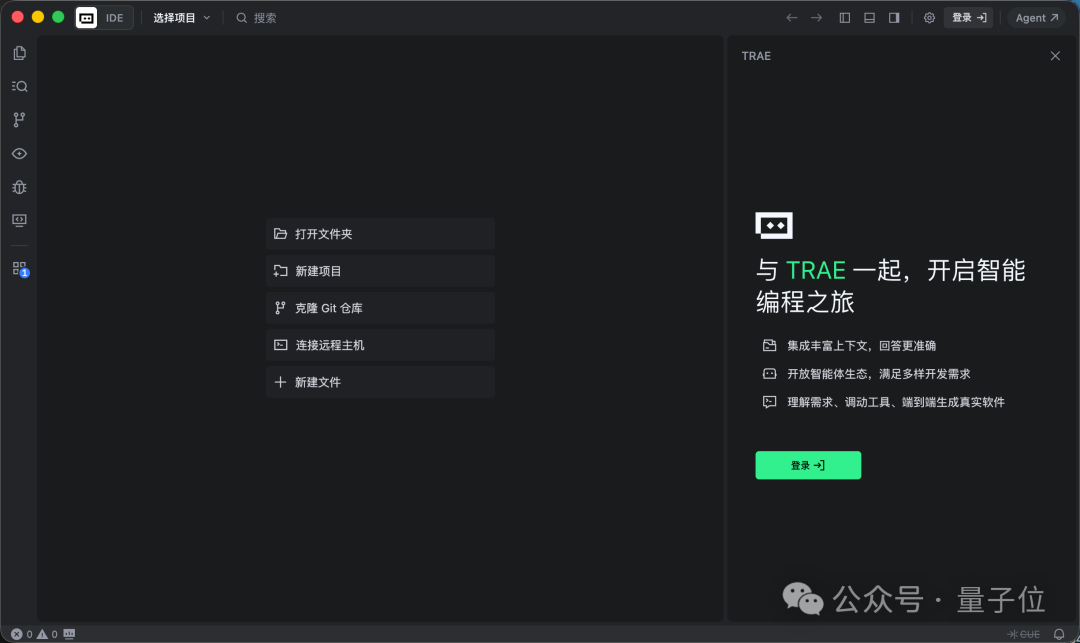Expand the 选择项目 project dropdown
The image size is (1080, 643).
click(182, 18)
